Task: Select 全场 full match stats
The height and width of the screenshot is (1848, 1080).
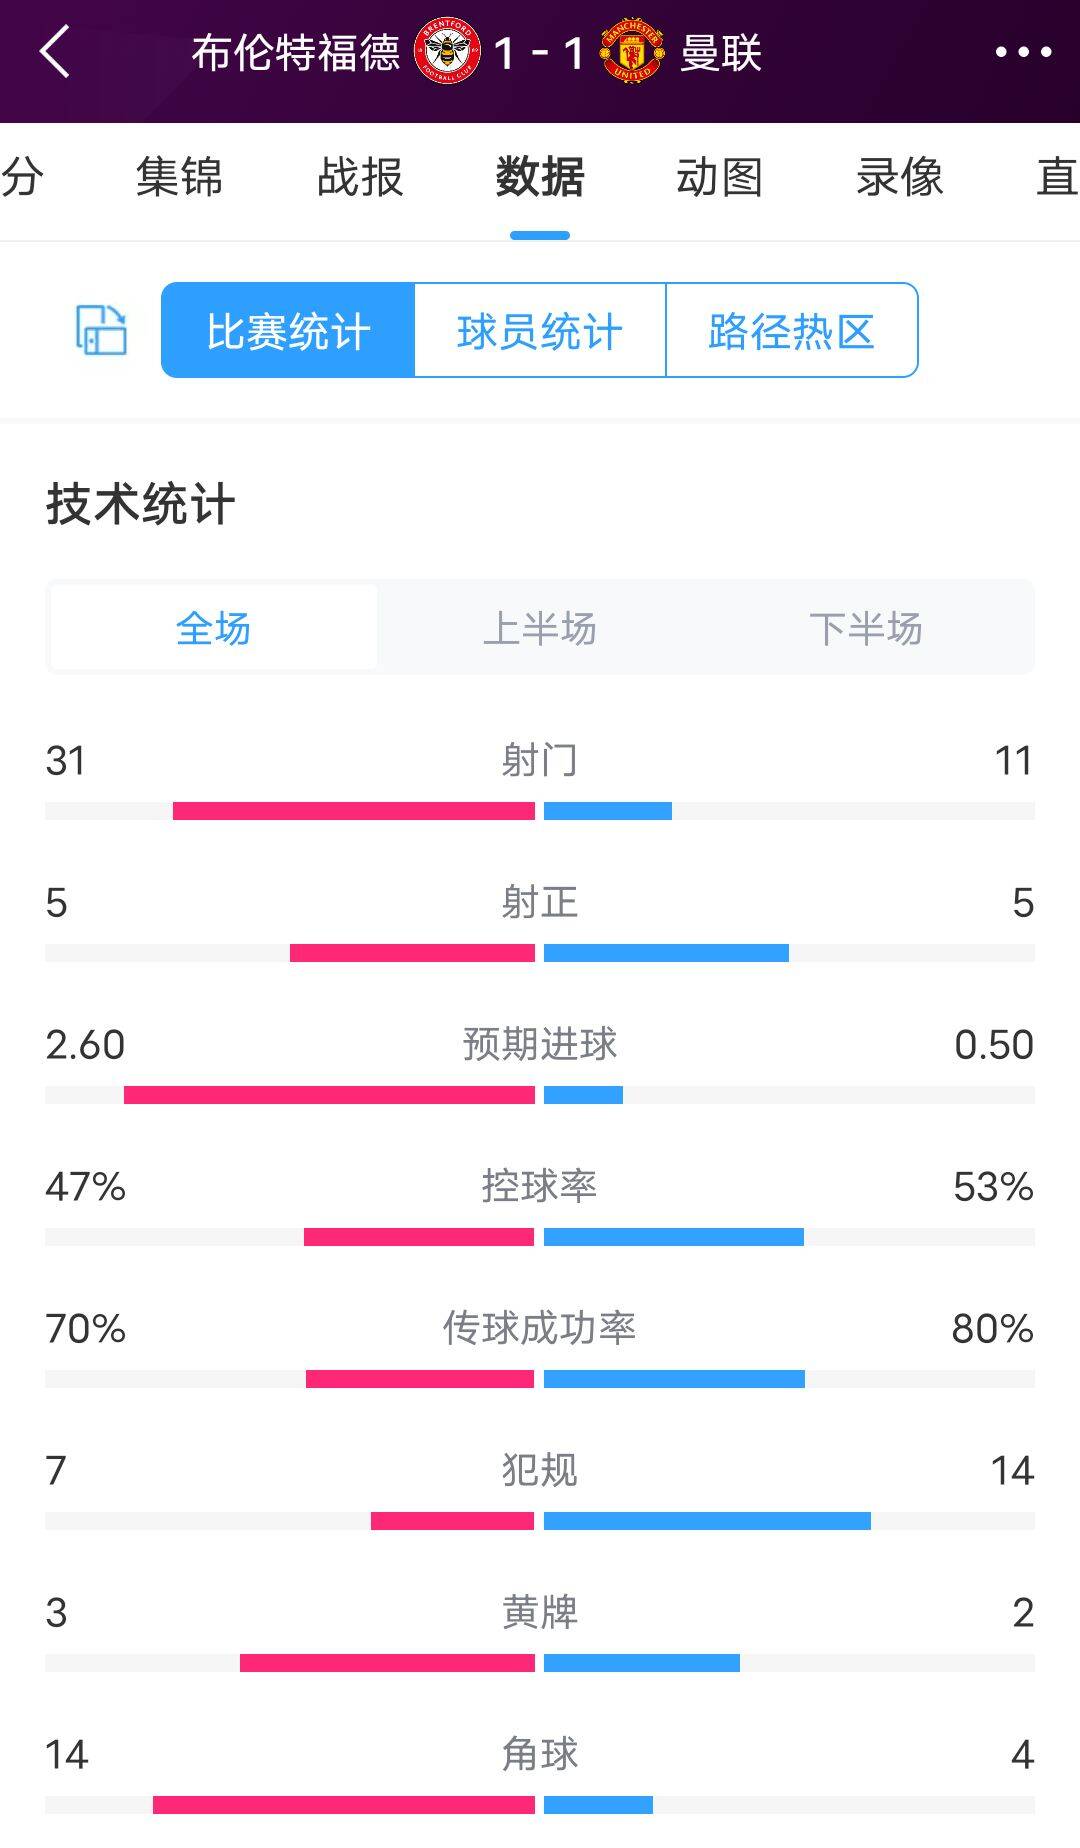Action: 214,628
